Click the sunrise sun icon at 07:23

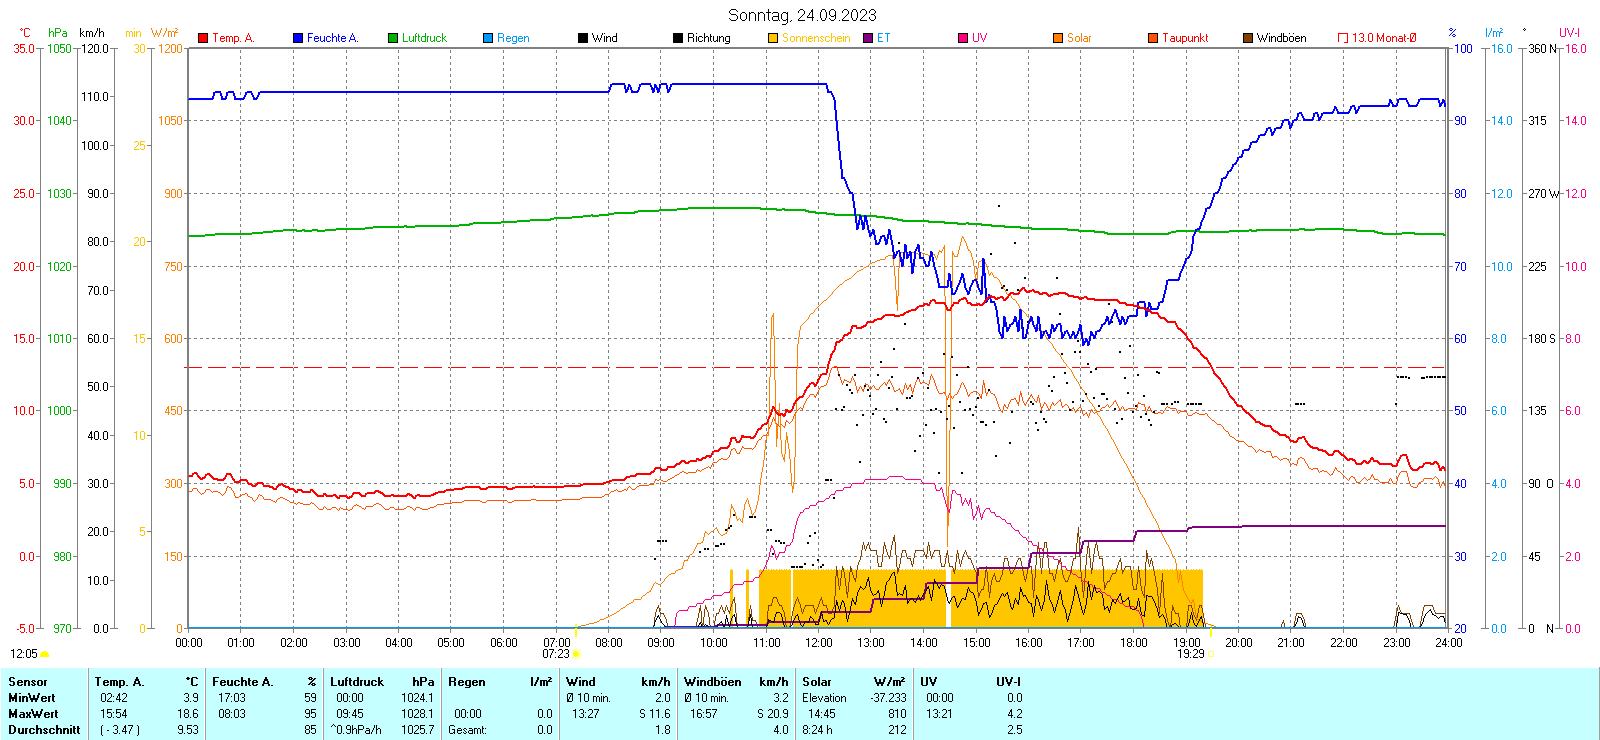(576, 654)
